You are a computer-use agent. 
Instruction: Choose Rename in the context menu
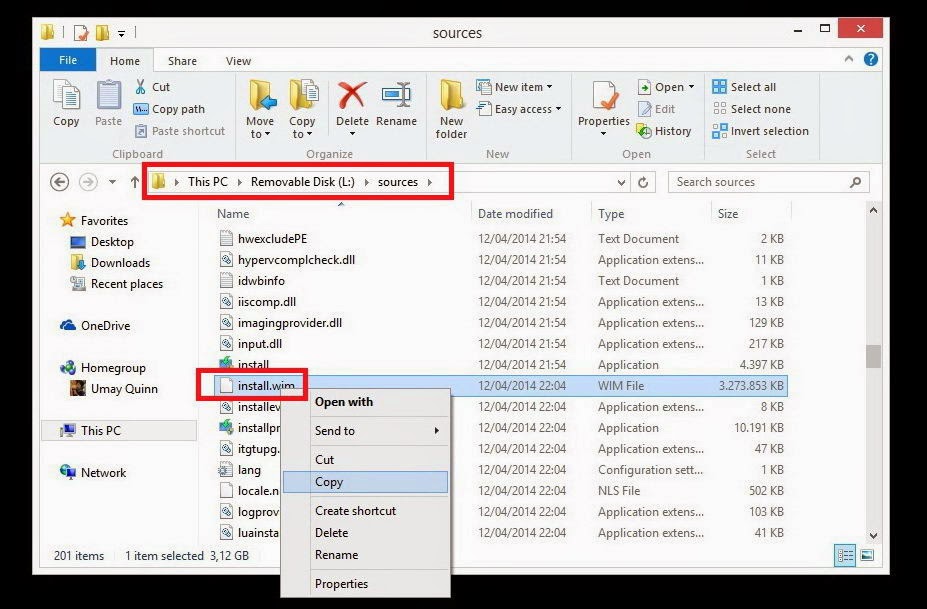tap(365, 555)
